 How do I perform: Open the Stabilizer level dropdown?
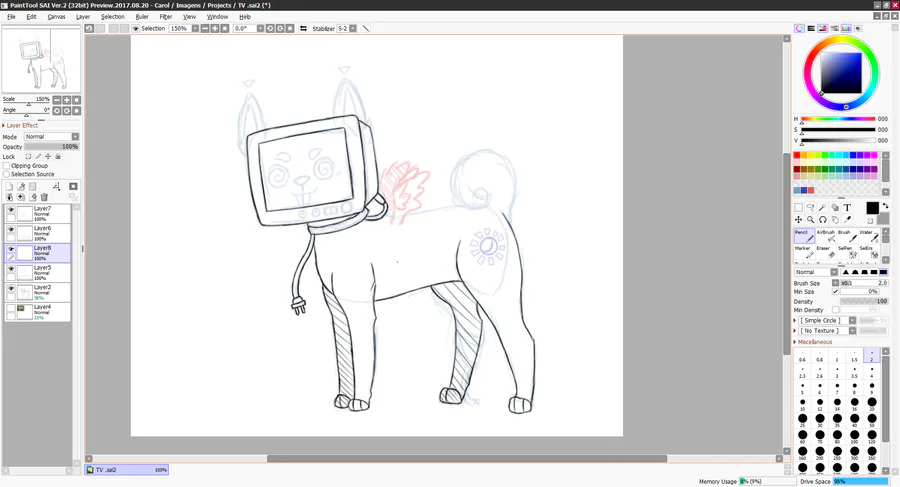(x=353, y=28)
